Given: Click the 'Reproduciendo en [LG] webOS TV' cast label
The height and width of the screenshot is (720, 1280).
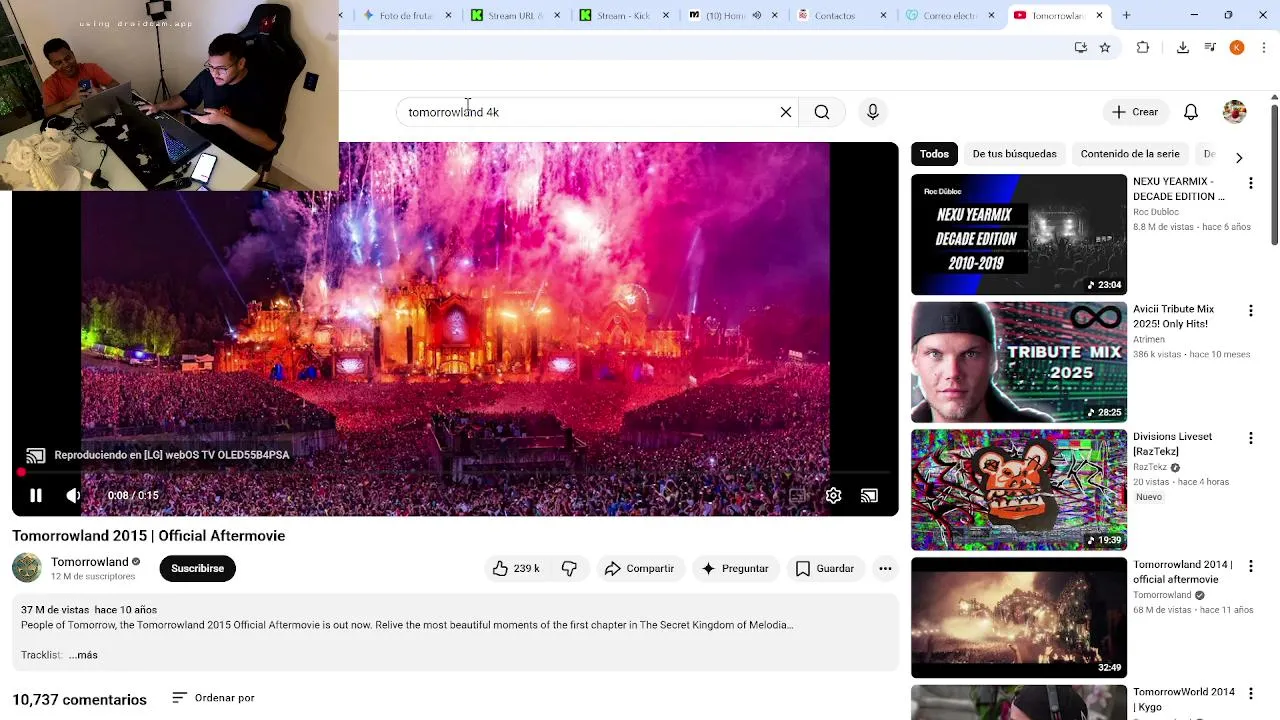Looking at the screenshot, I should coord(171,455).
